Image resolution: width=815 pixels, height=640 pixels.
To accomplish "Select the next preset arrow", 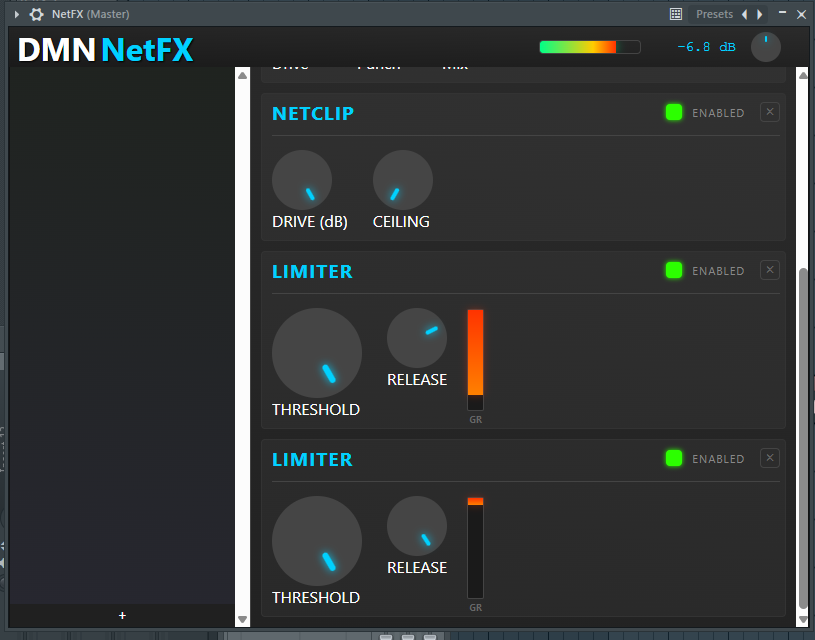I will click(760, 14).
